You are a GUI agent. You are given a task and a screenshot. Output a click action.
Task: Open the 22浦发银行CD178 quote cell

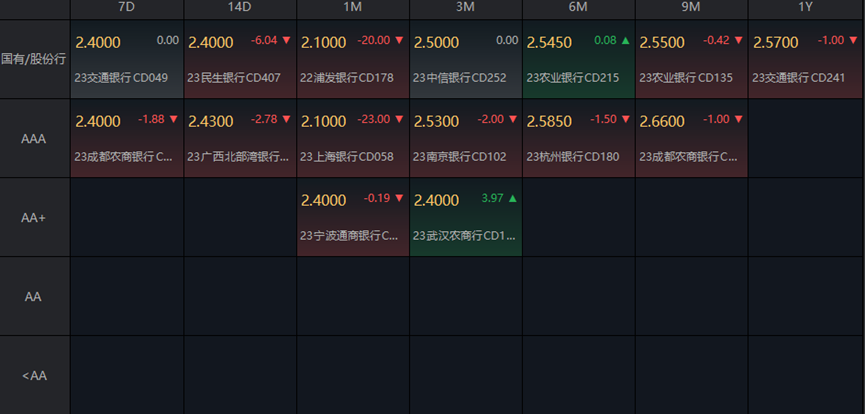coord(353,60)
